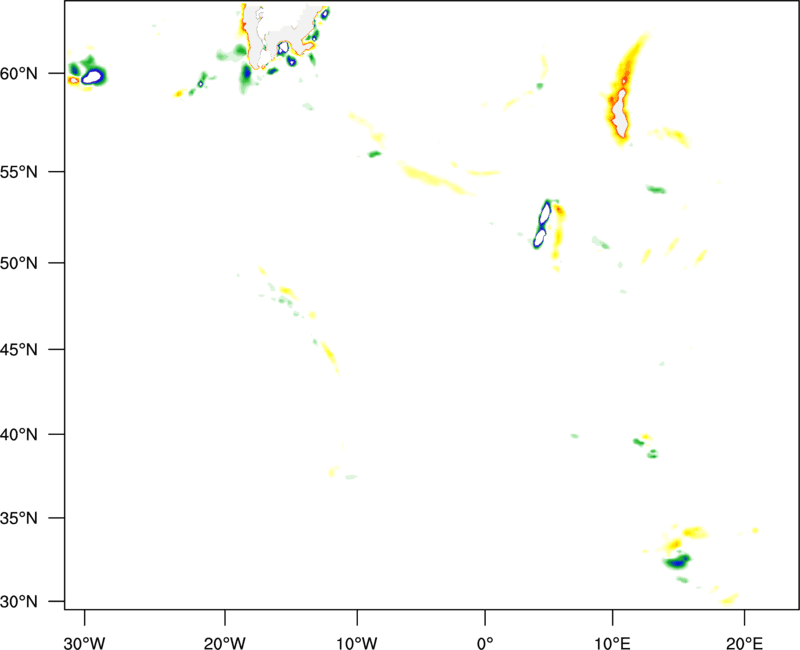800x650 pixels.
Task: Select the blue-outlined cell near 52°N, 5°E
Action: (x=543, y=225)
